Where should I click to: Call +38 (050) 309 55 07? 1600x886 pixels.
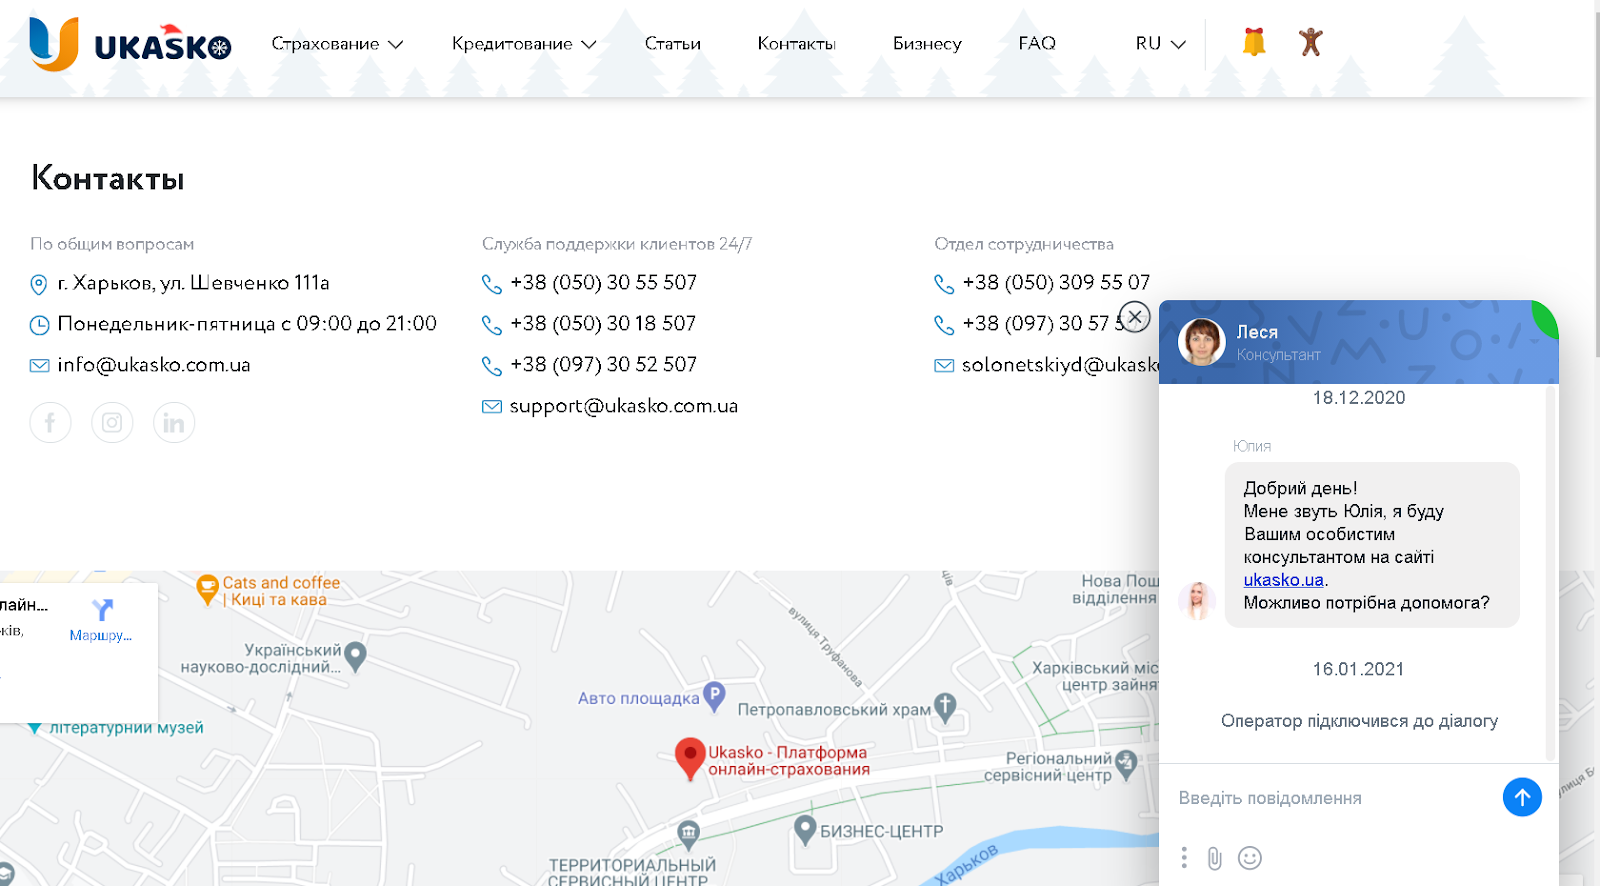coord(1056,283)
